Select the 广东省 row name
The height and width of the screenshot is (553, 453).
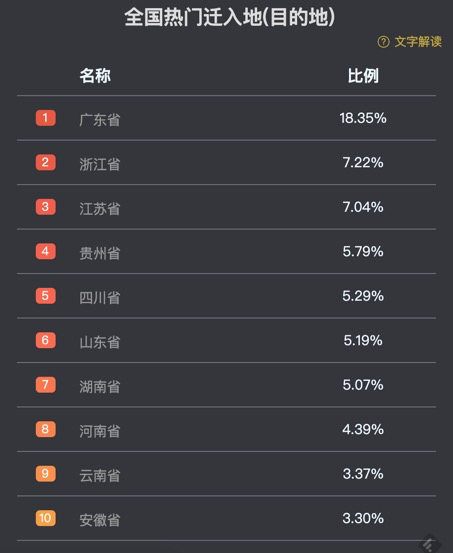100,120
